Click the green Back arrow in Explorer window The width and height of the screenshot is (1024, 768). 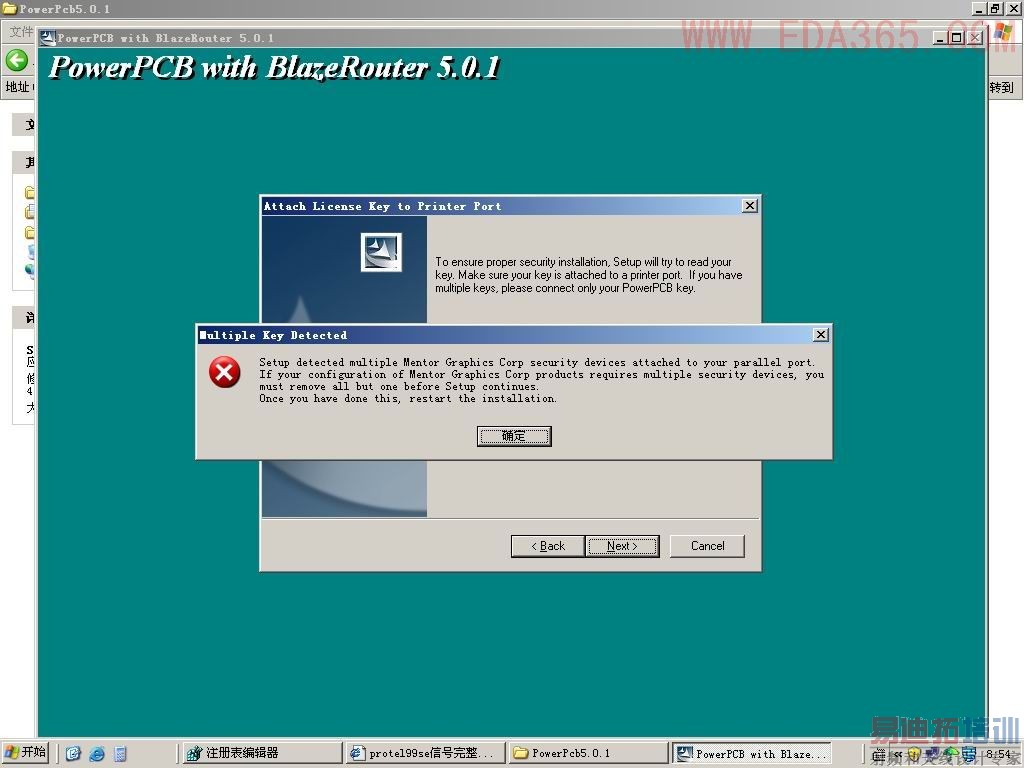(x=16, y=61)
